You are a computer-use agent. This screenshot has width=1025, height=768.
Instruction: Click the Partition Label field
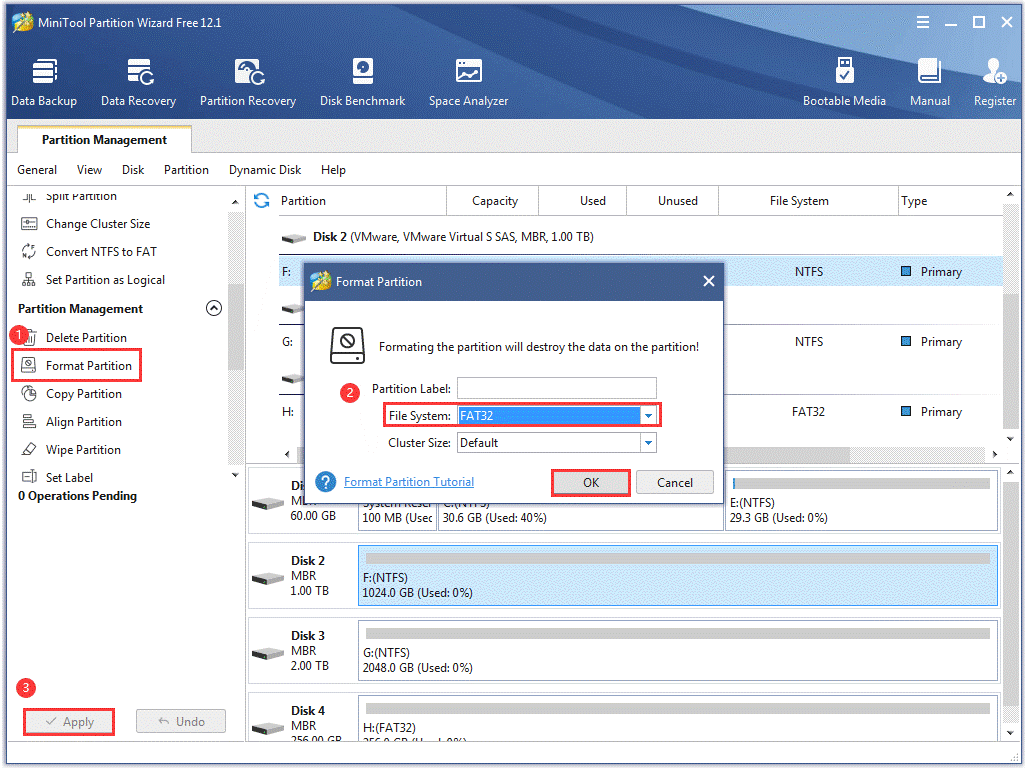click(x=556, y=388)
